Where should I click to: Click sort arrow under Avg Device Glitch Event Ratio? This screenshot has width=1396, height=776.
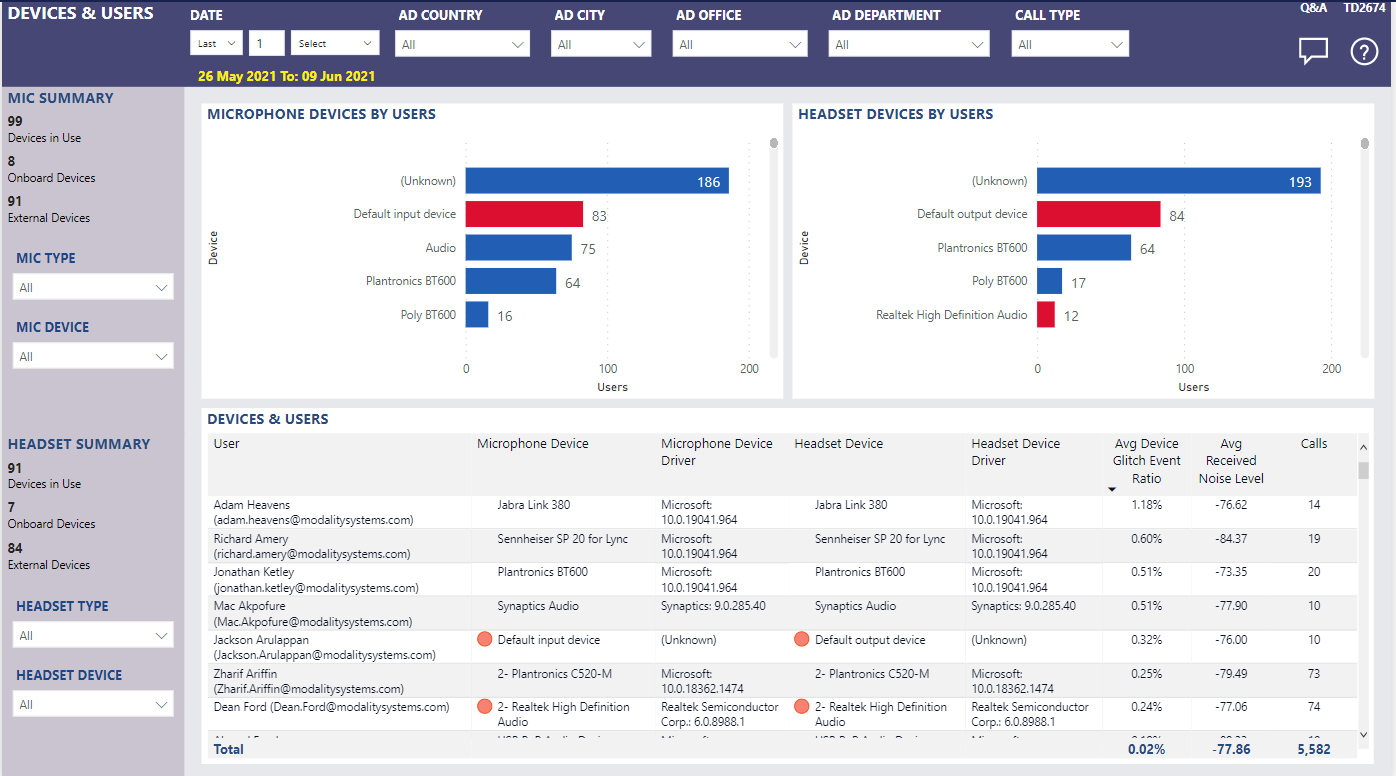click(x=1112, y=489)
